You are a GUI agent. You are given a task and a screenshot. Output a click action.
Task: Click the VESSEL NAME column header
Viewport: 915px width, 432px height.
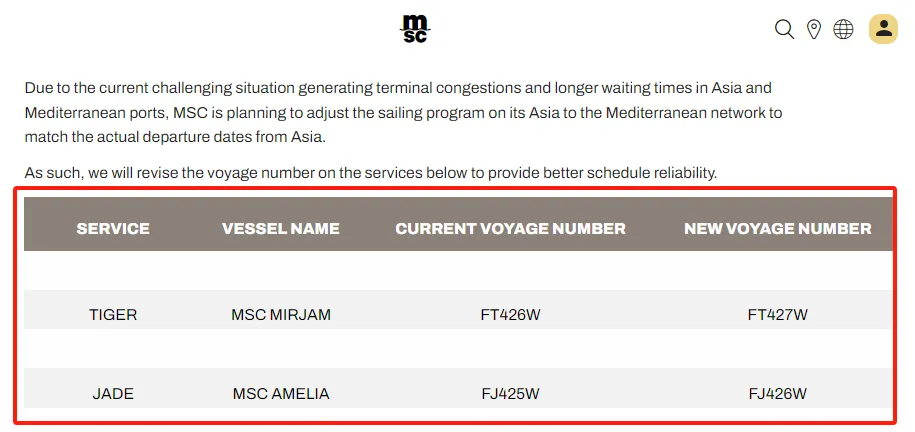[281, 228]
